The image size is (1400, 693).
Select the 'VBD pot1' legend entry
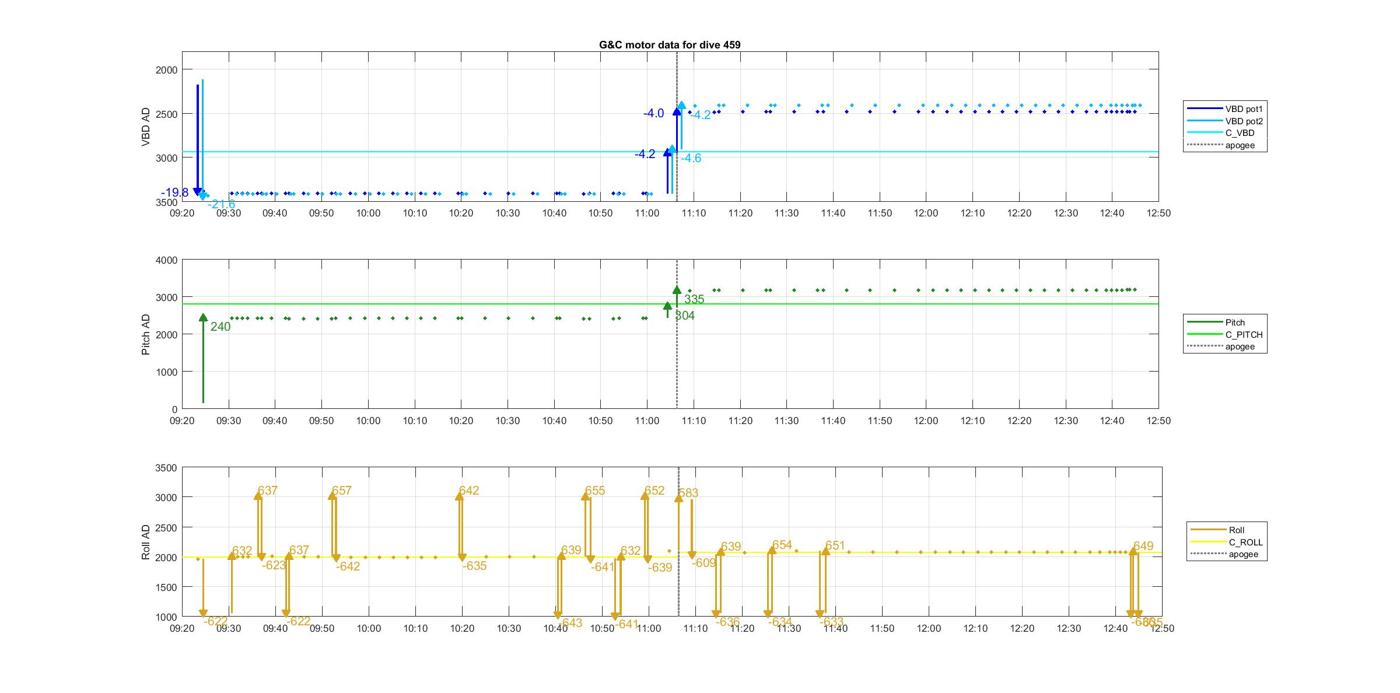pos(1245,108)
